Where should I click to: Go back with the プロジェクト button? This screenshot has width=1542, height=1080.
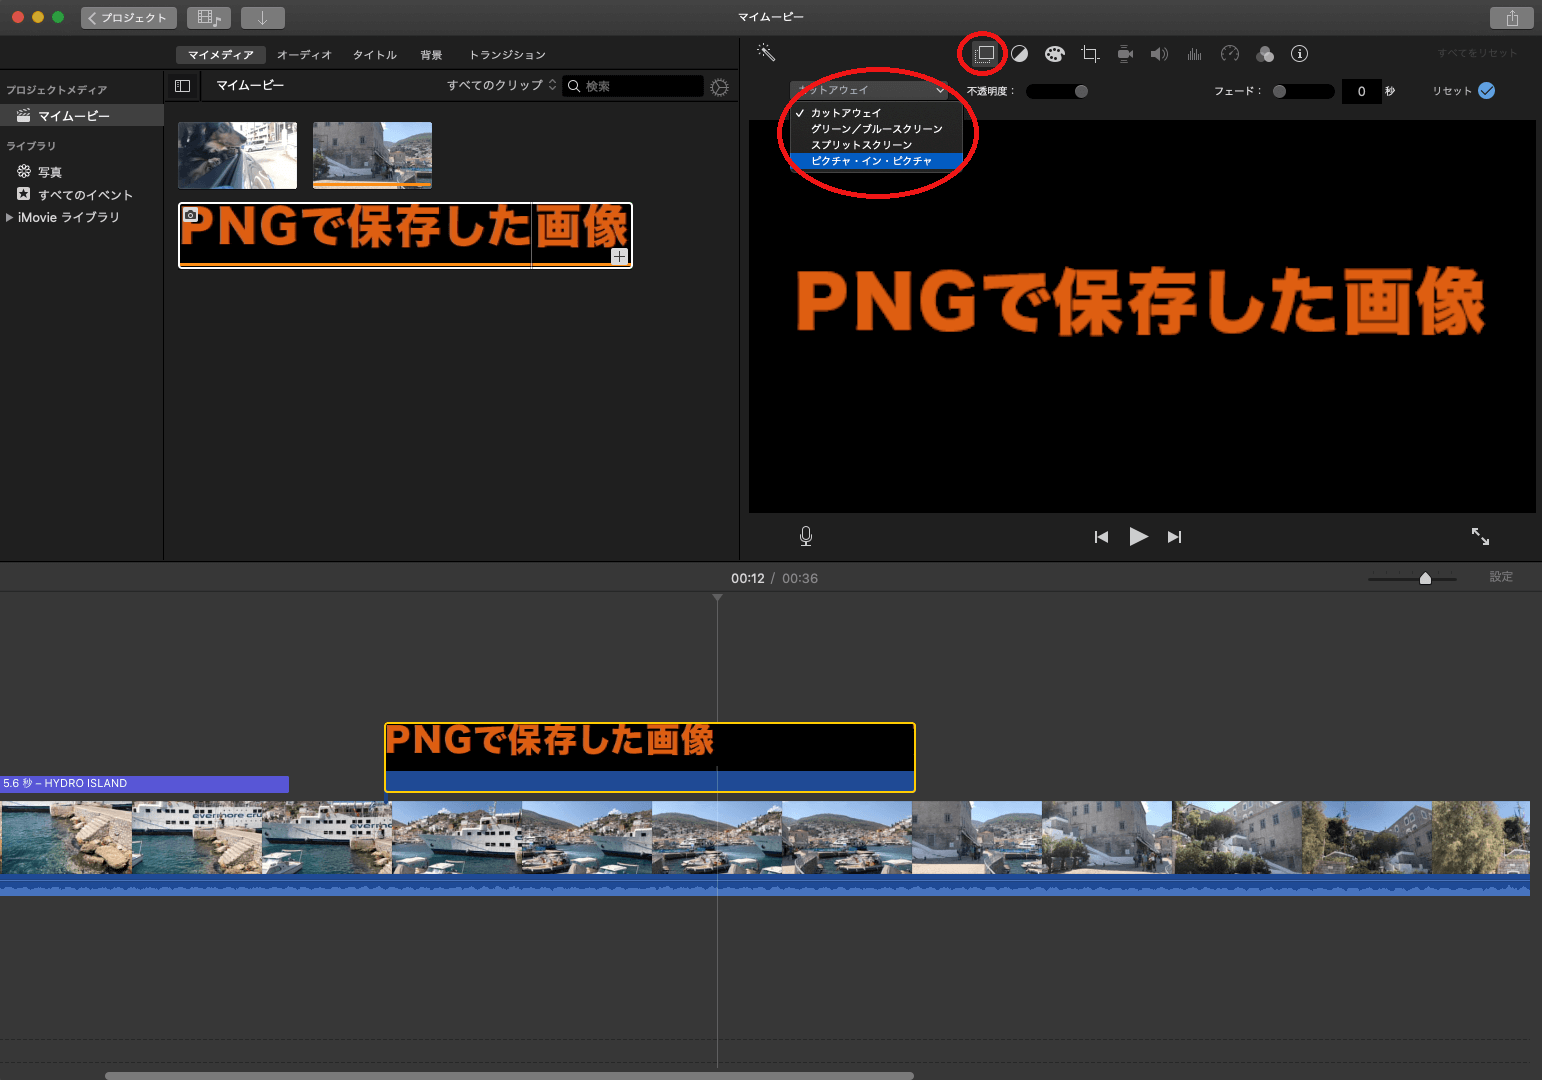(128, 18)
